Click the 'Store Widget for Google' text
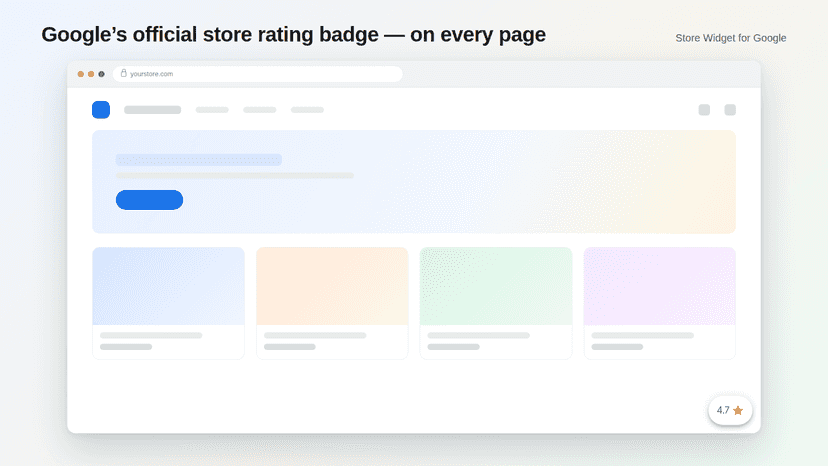 click(731, 38)
